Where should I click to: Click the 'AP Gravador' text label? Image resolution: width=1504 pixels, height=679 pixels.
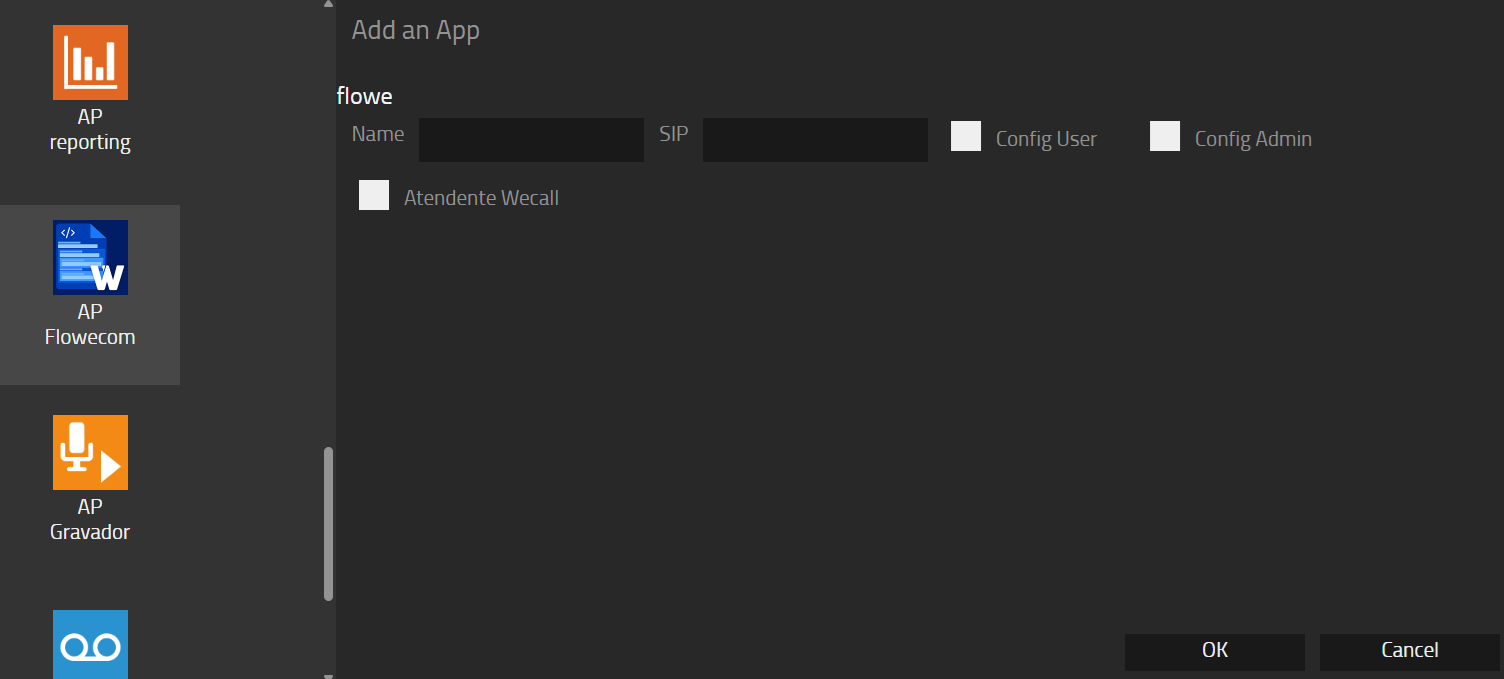point(90,520)
